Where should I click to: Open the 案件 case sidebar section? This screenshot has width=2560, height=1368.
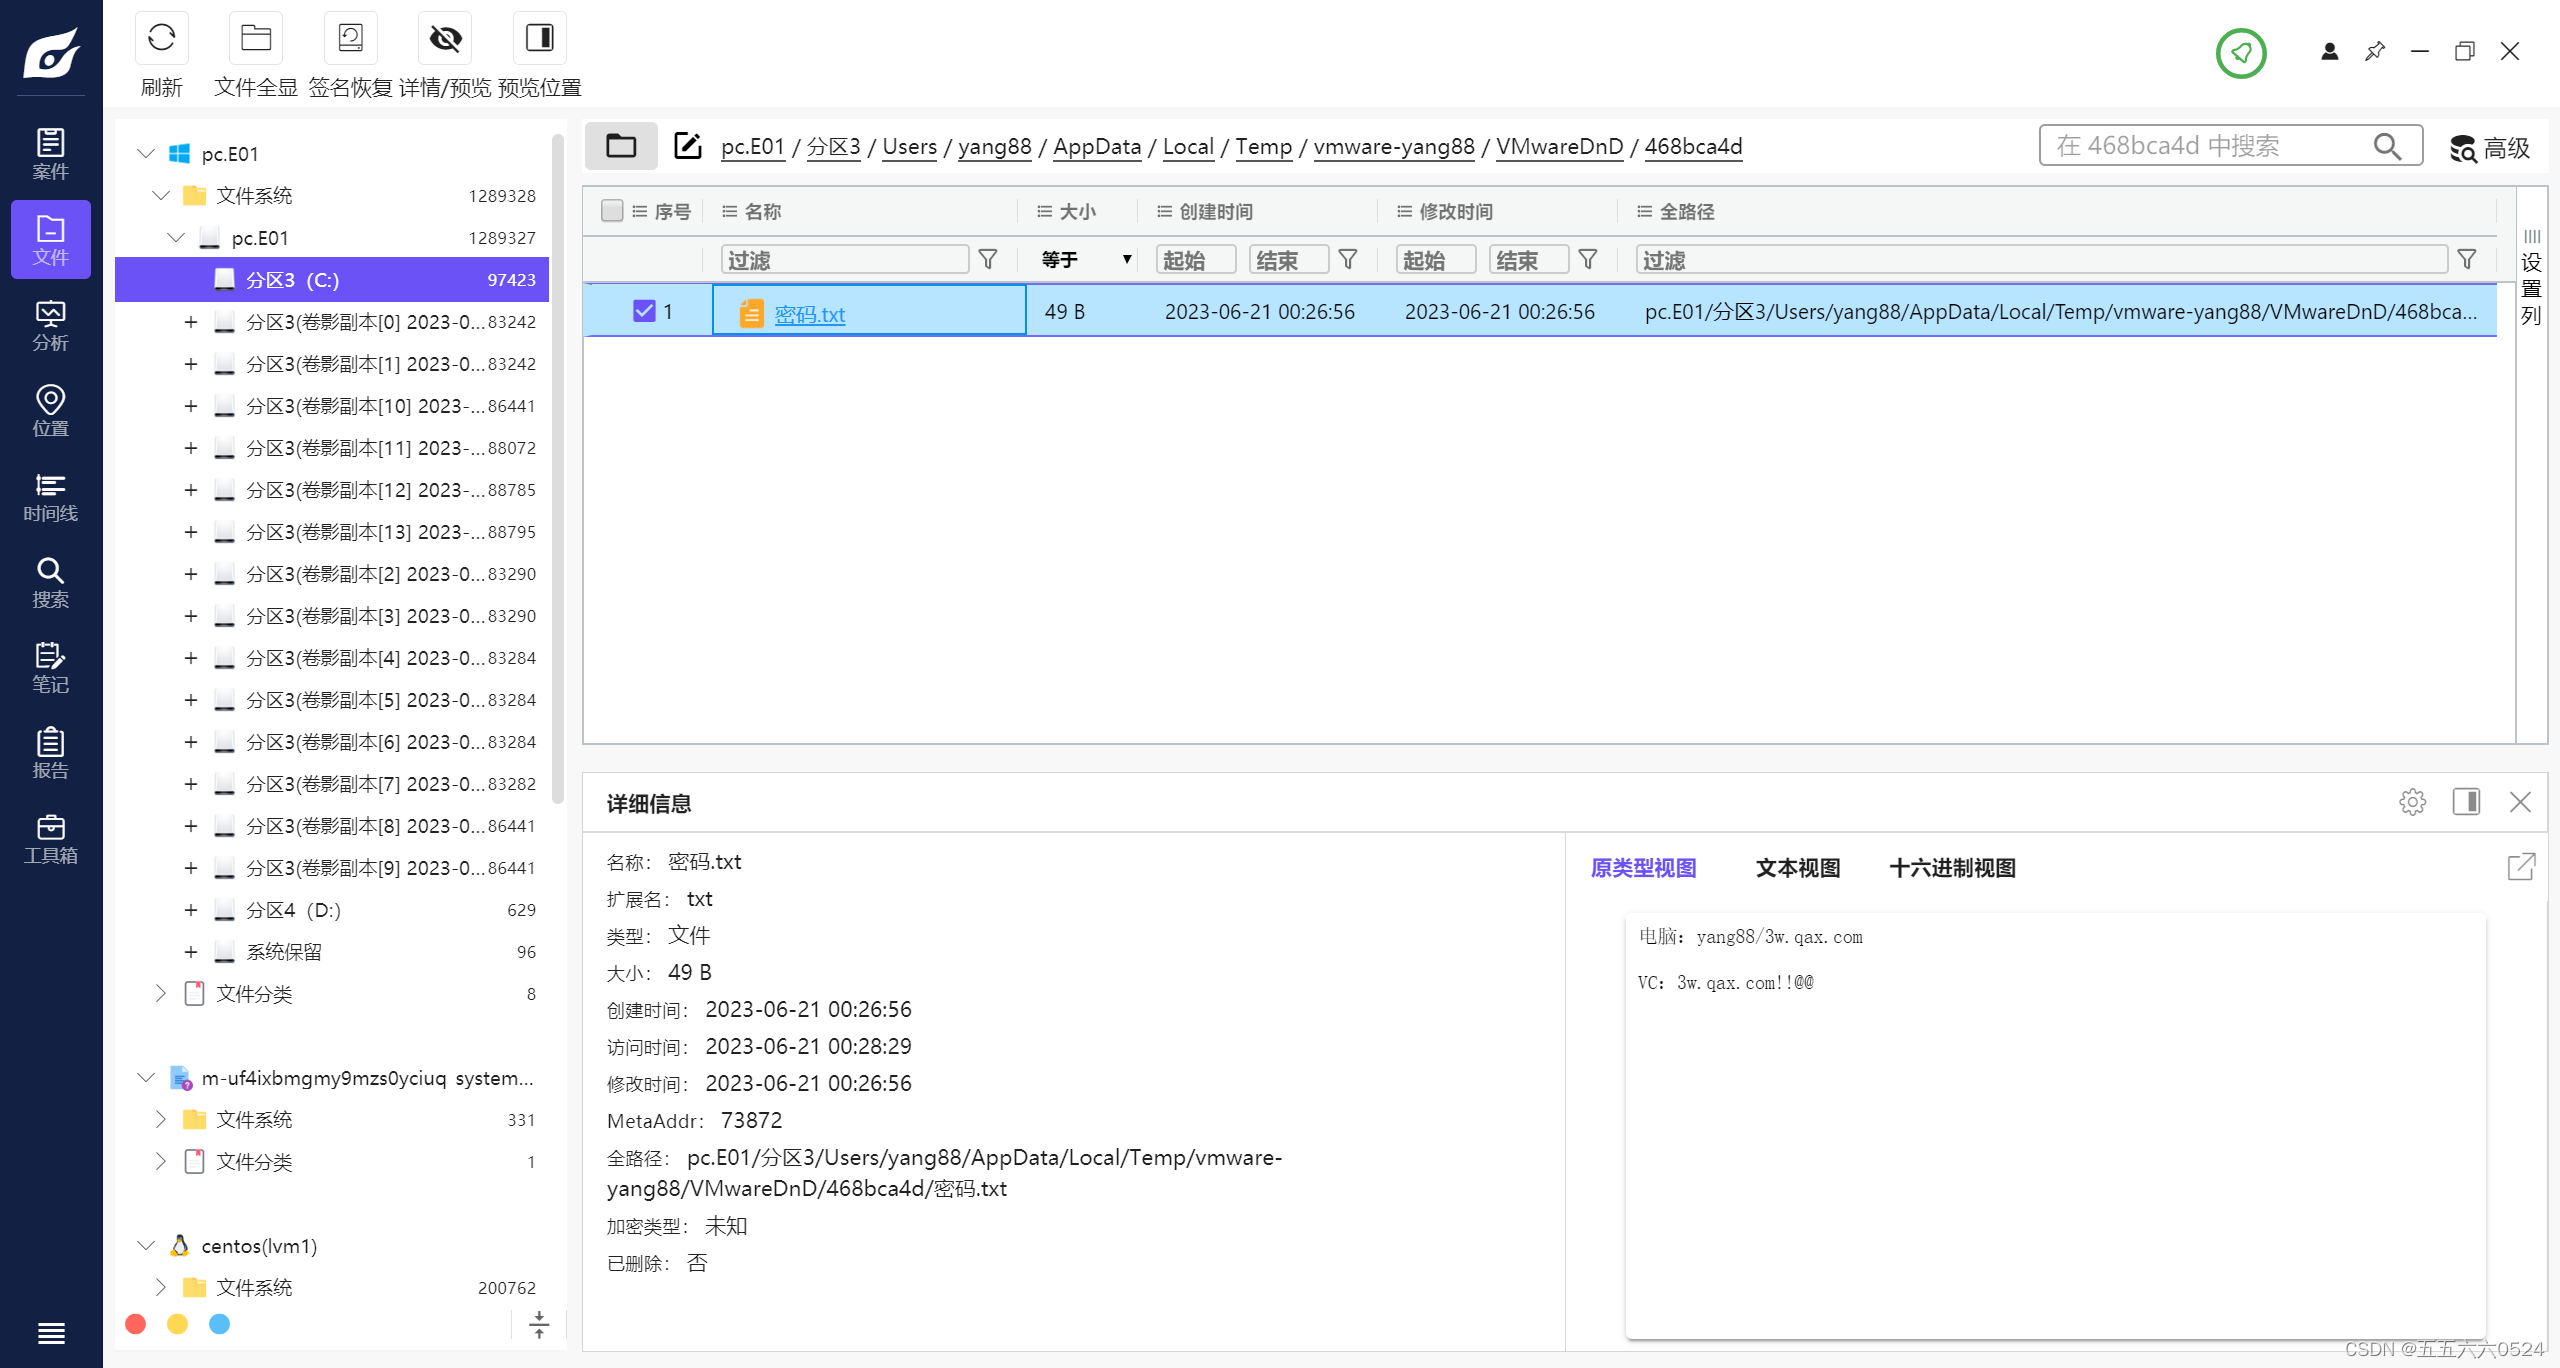pos(51,154)
